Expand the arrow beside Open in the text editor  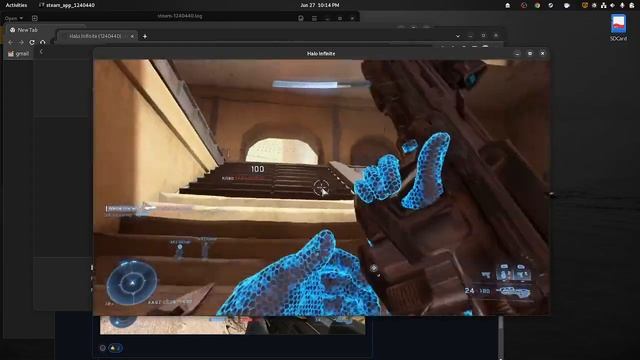[21, 18]
